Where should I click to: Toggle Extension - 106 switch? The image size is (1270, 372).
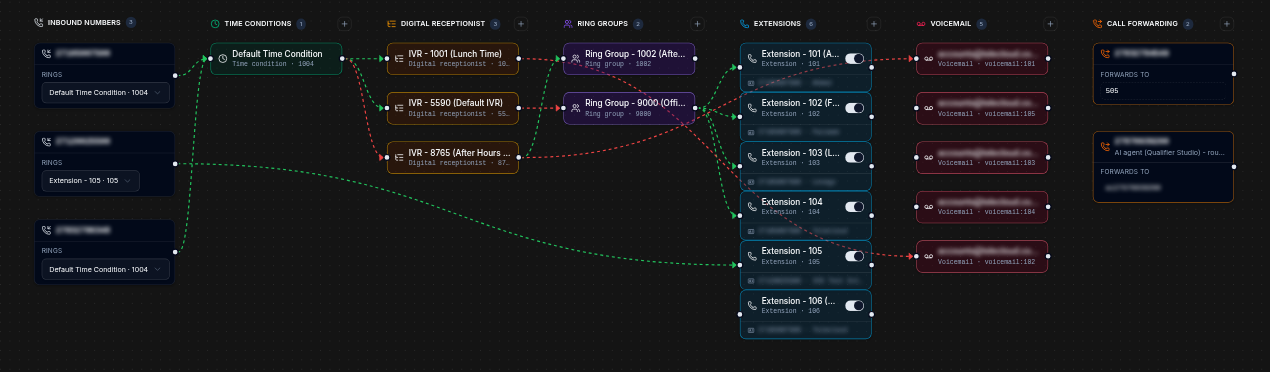click(x=854, y=306)
